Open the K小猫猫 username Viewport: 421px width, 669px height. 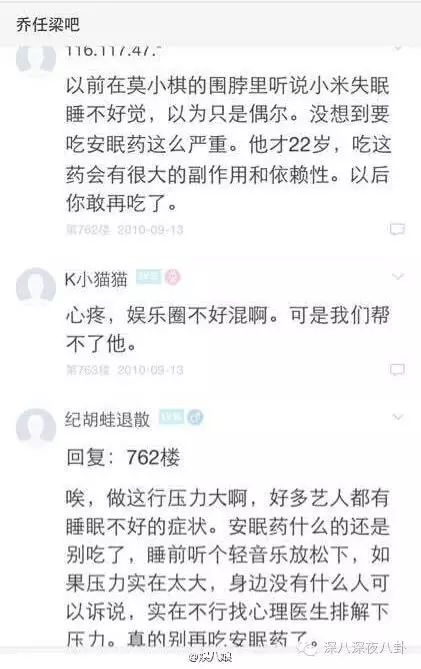coord(96,279)
